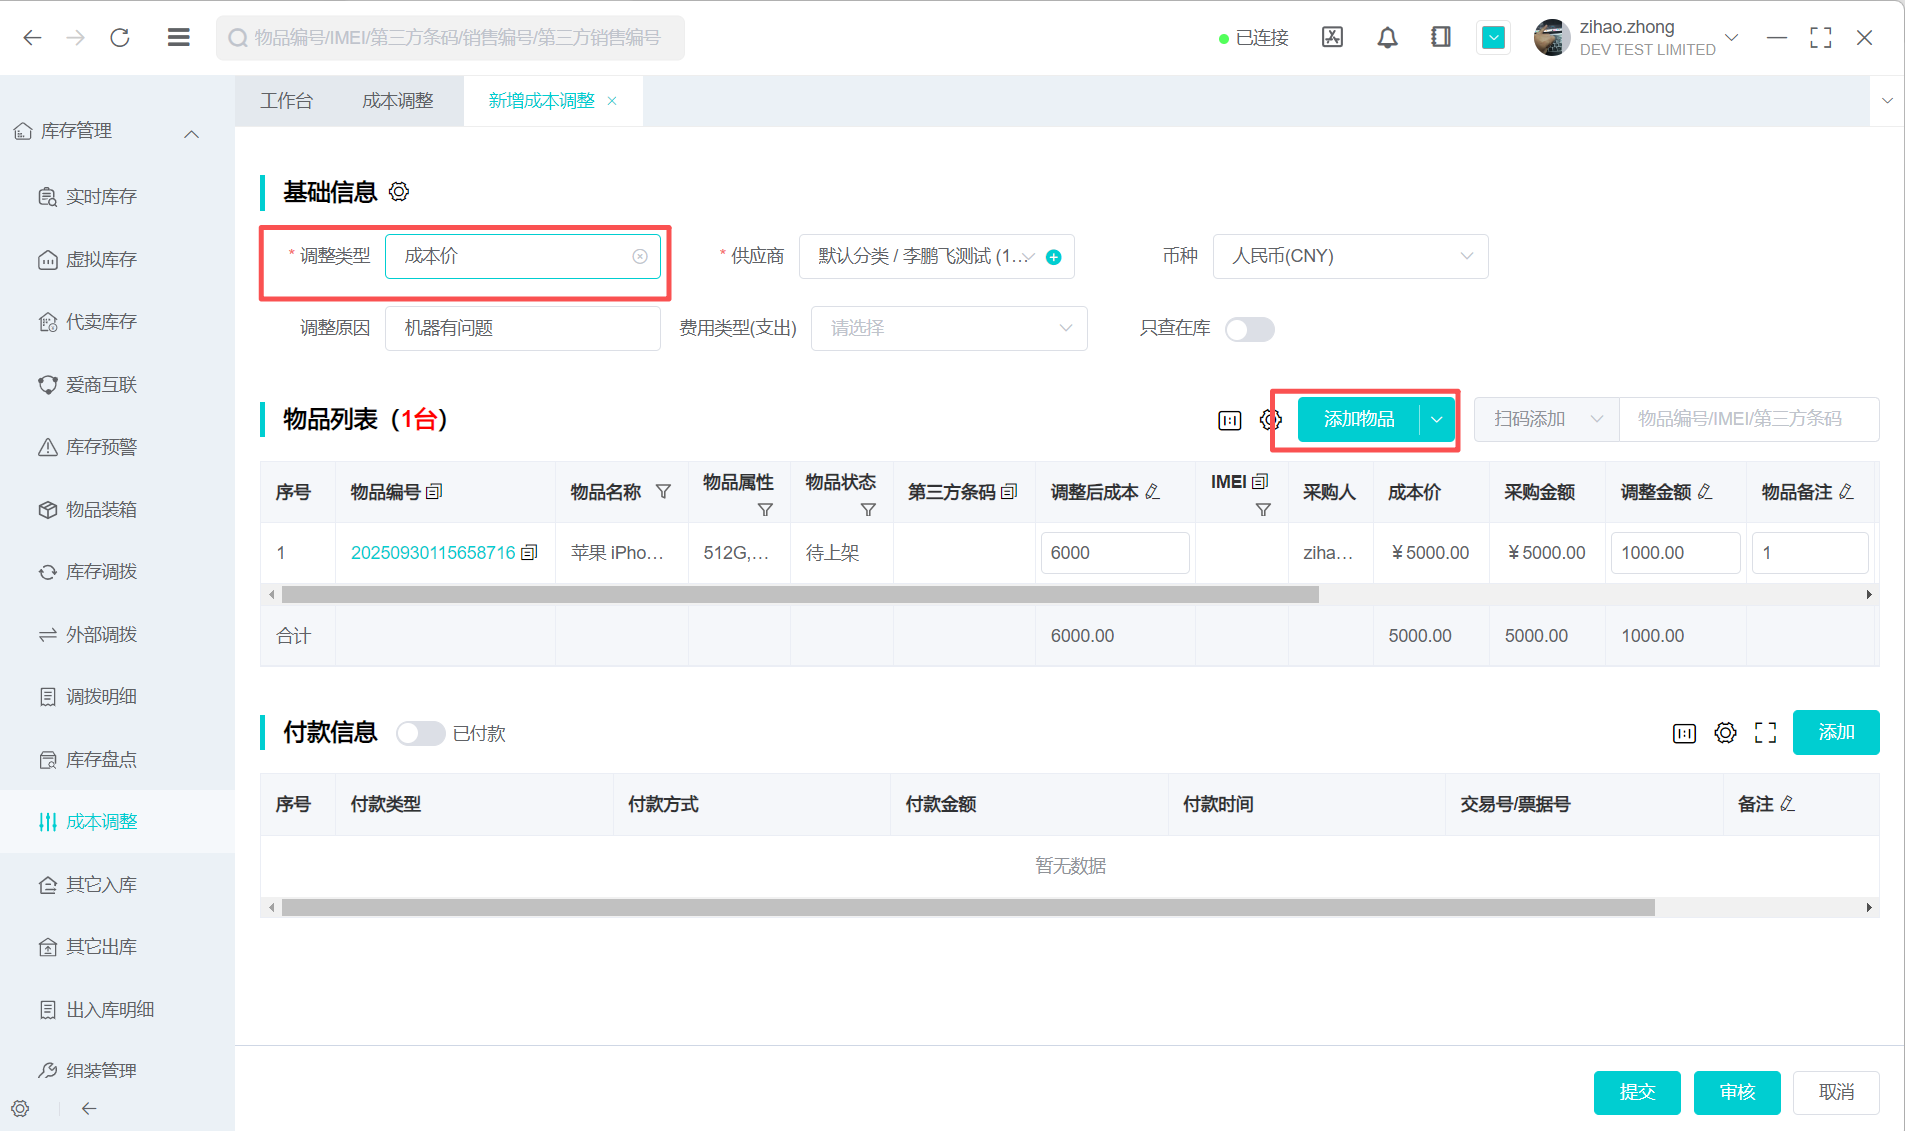The image size is (1905, 1131).
Task: Open 库存盘点 in the sidebar
Action: pos(101,760)
